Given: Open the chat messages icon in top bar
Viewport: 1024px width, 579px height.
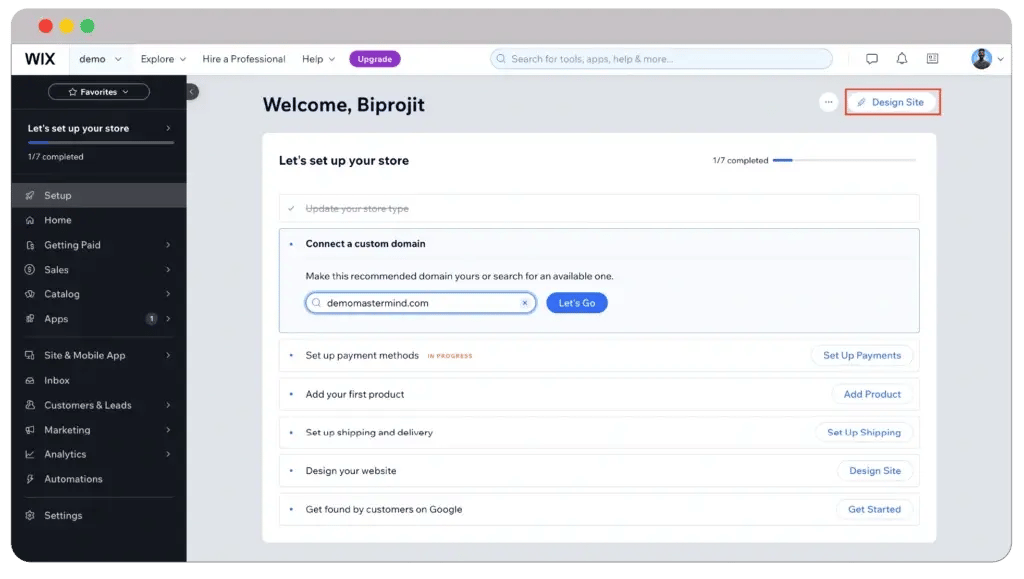Looking at the screenshot, I should (x=872, y=59).
